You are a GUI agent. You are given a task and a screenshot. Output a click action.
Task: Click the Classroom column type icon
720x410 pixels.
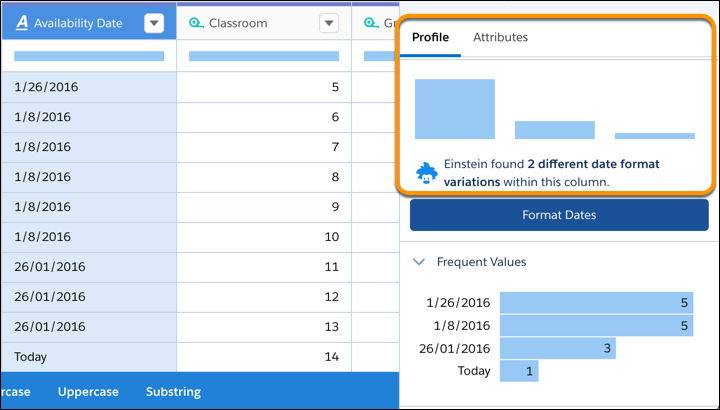click(x=196, y=23)
